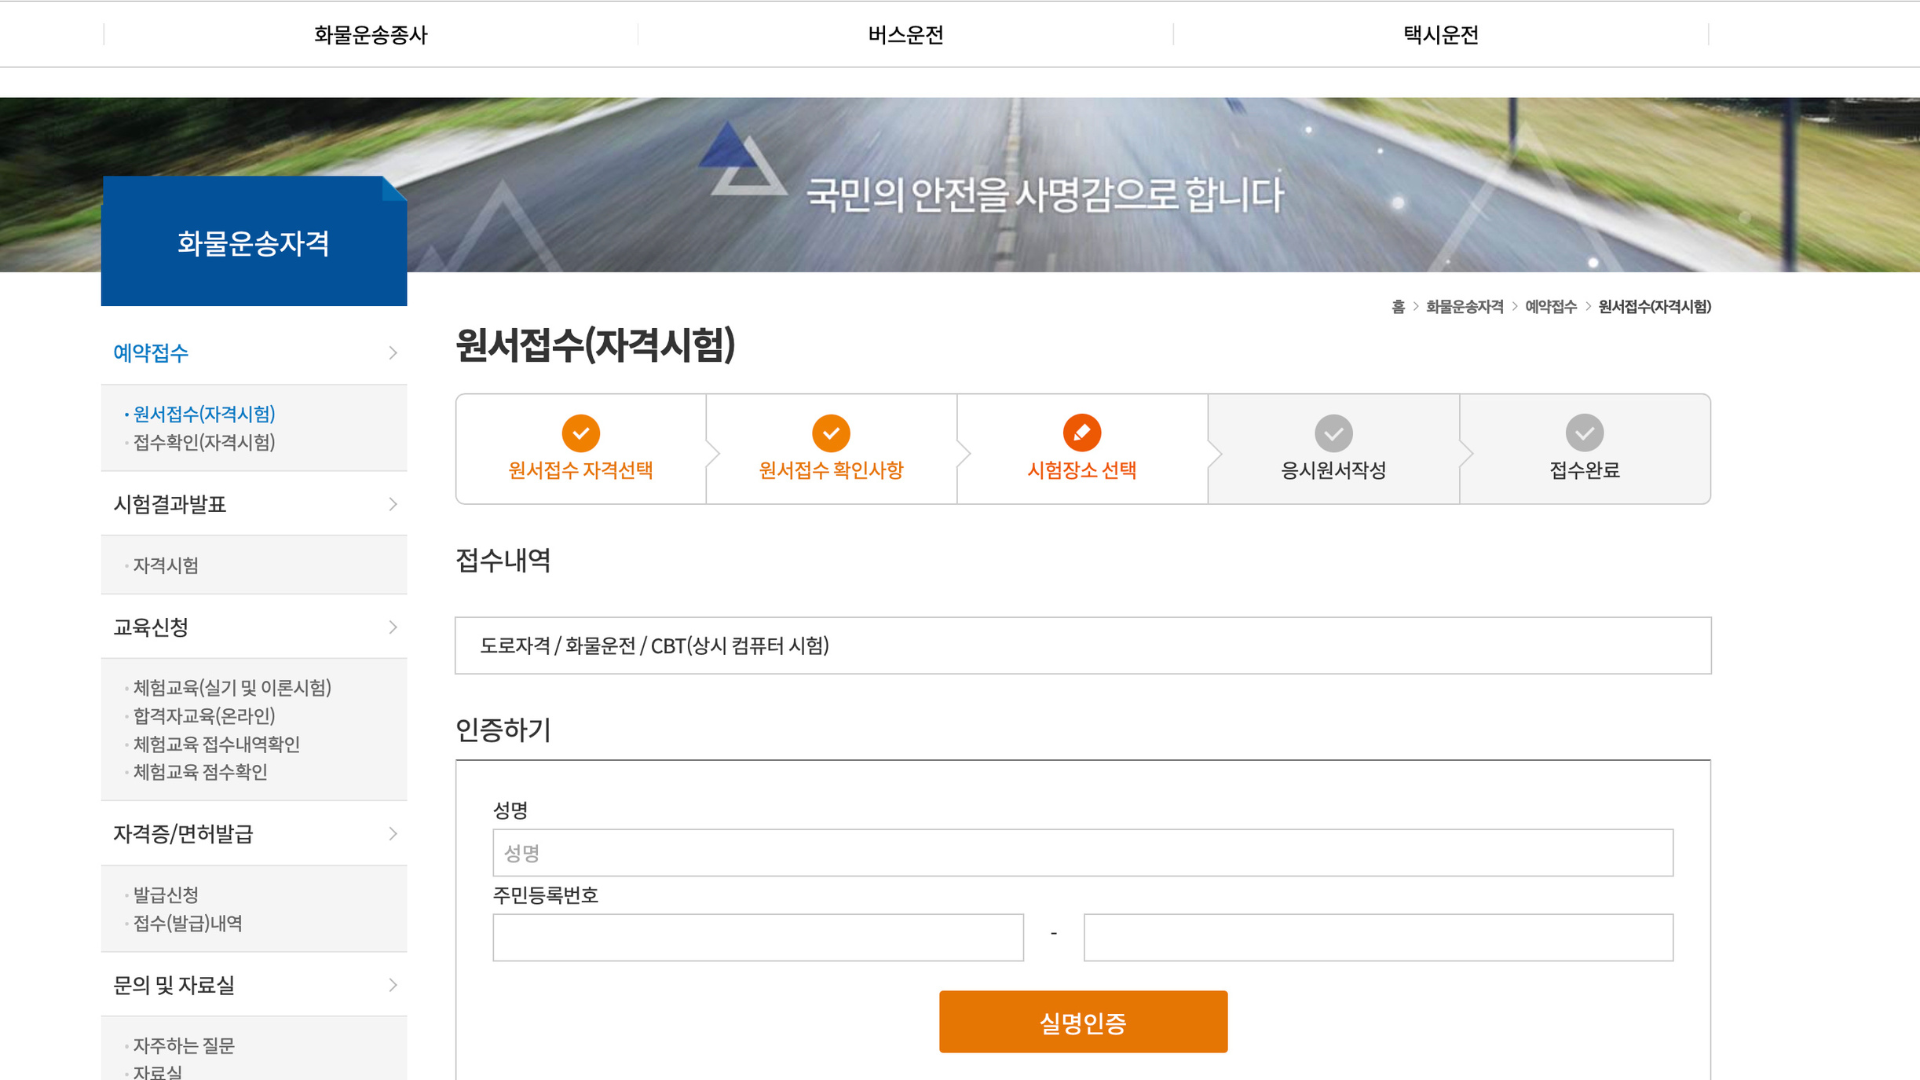Image resolution: width=1920 pixels, height=1080 pixels.
Task: Open the 버스운전 menu
Action: coord(905,34)
